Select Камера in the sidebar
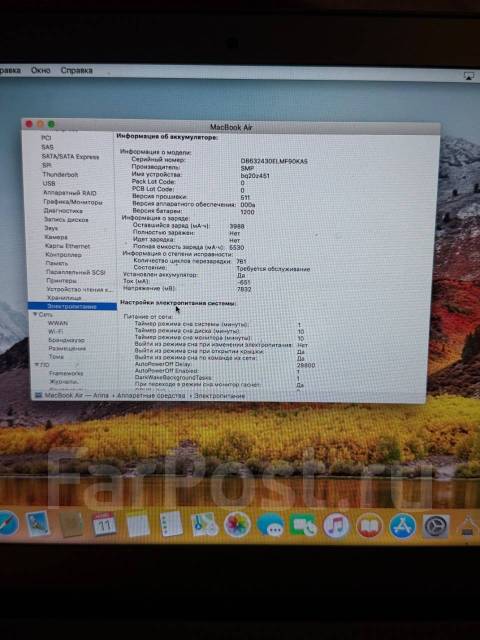480x640 pixels. point(56,237)
